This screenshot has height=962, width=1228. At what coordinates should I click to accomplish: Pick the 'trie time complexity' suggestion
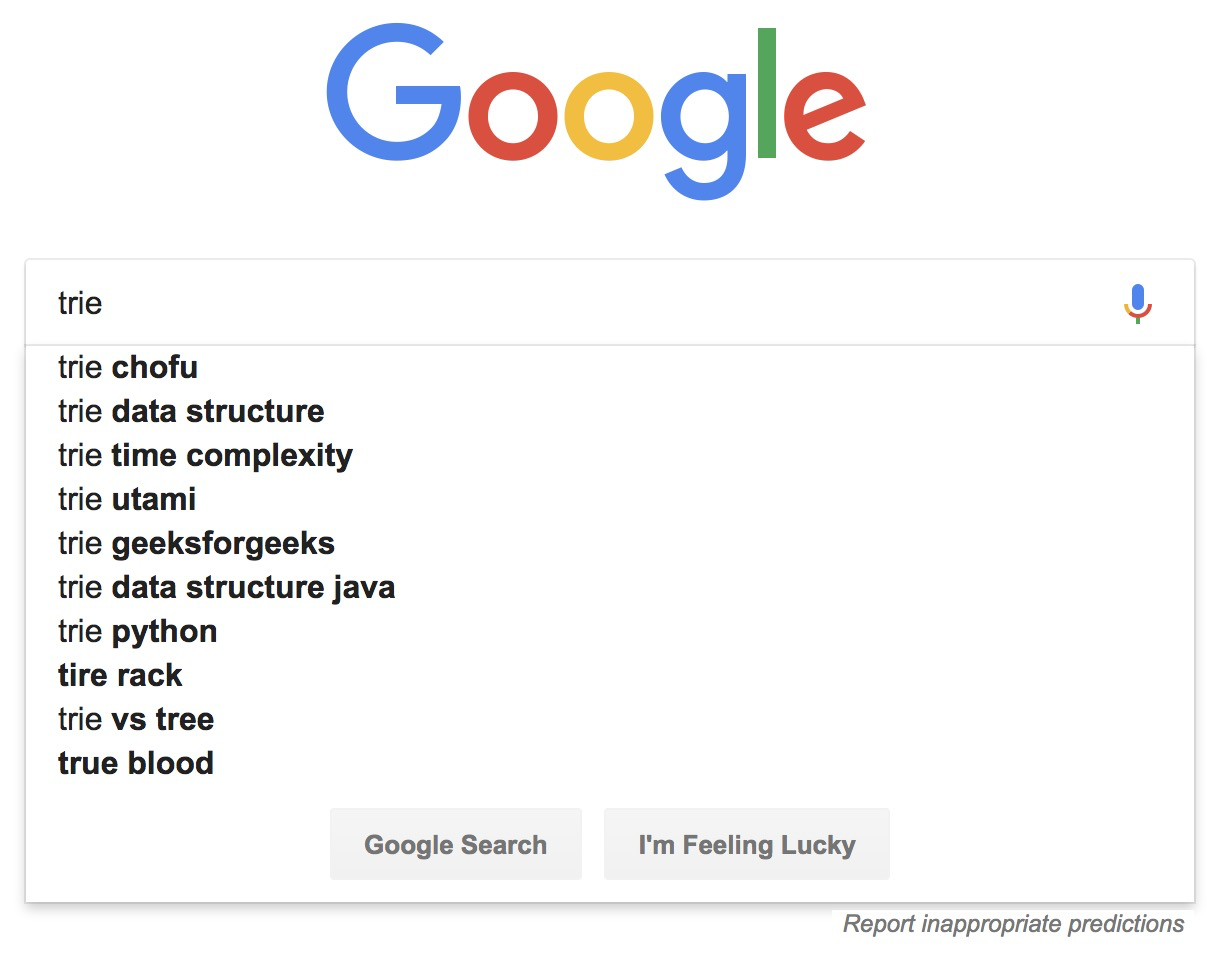click(x=205, y=456)
